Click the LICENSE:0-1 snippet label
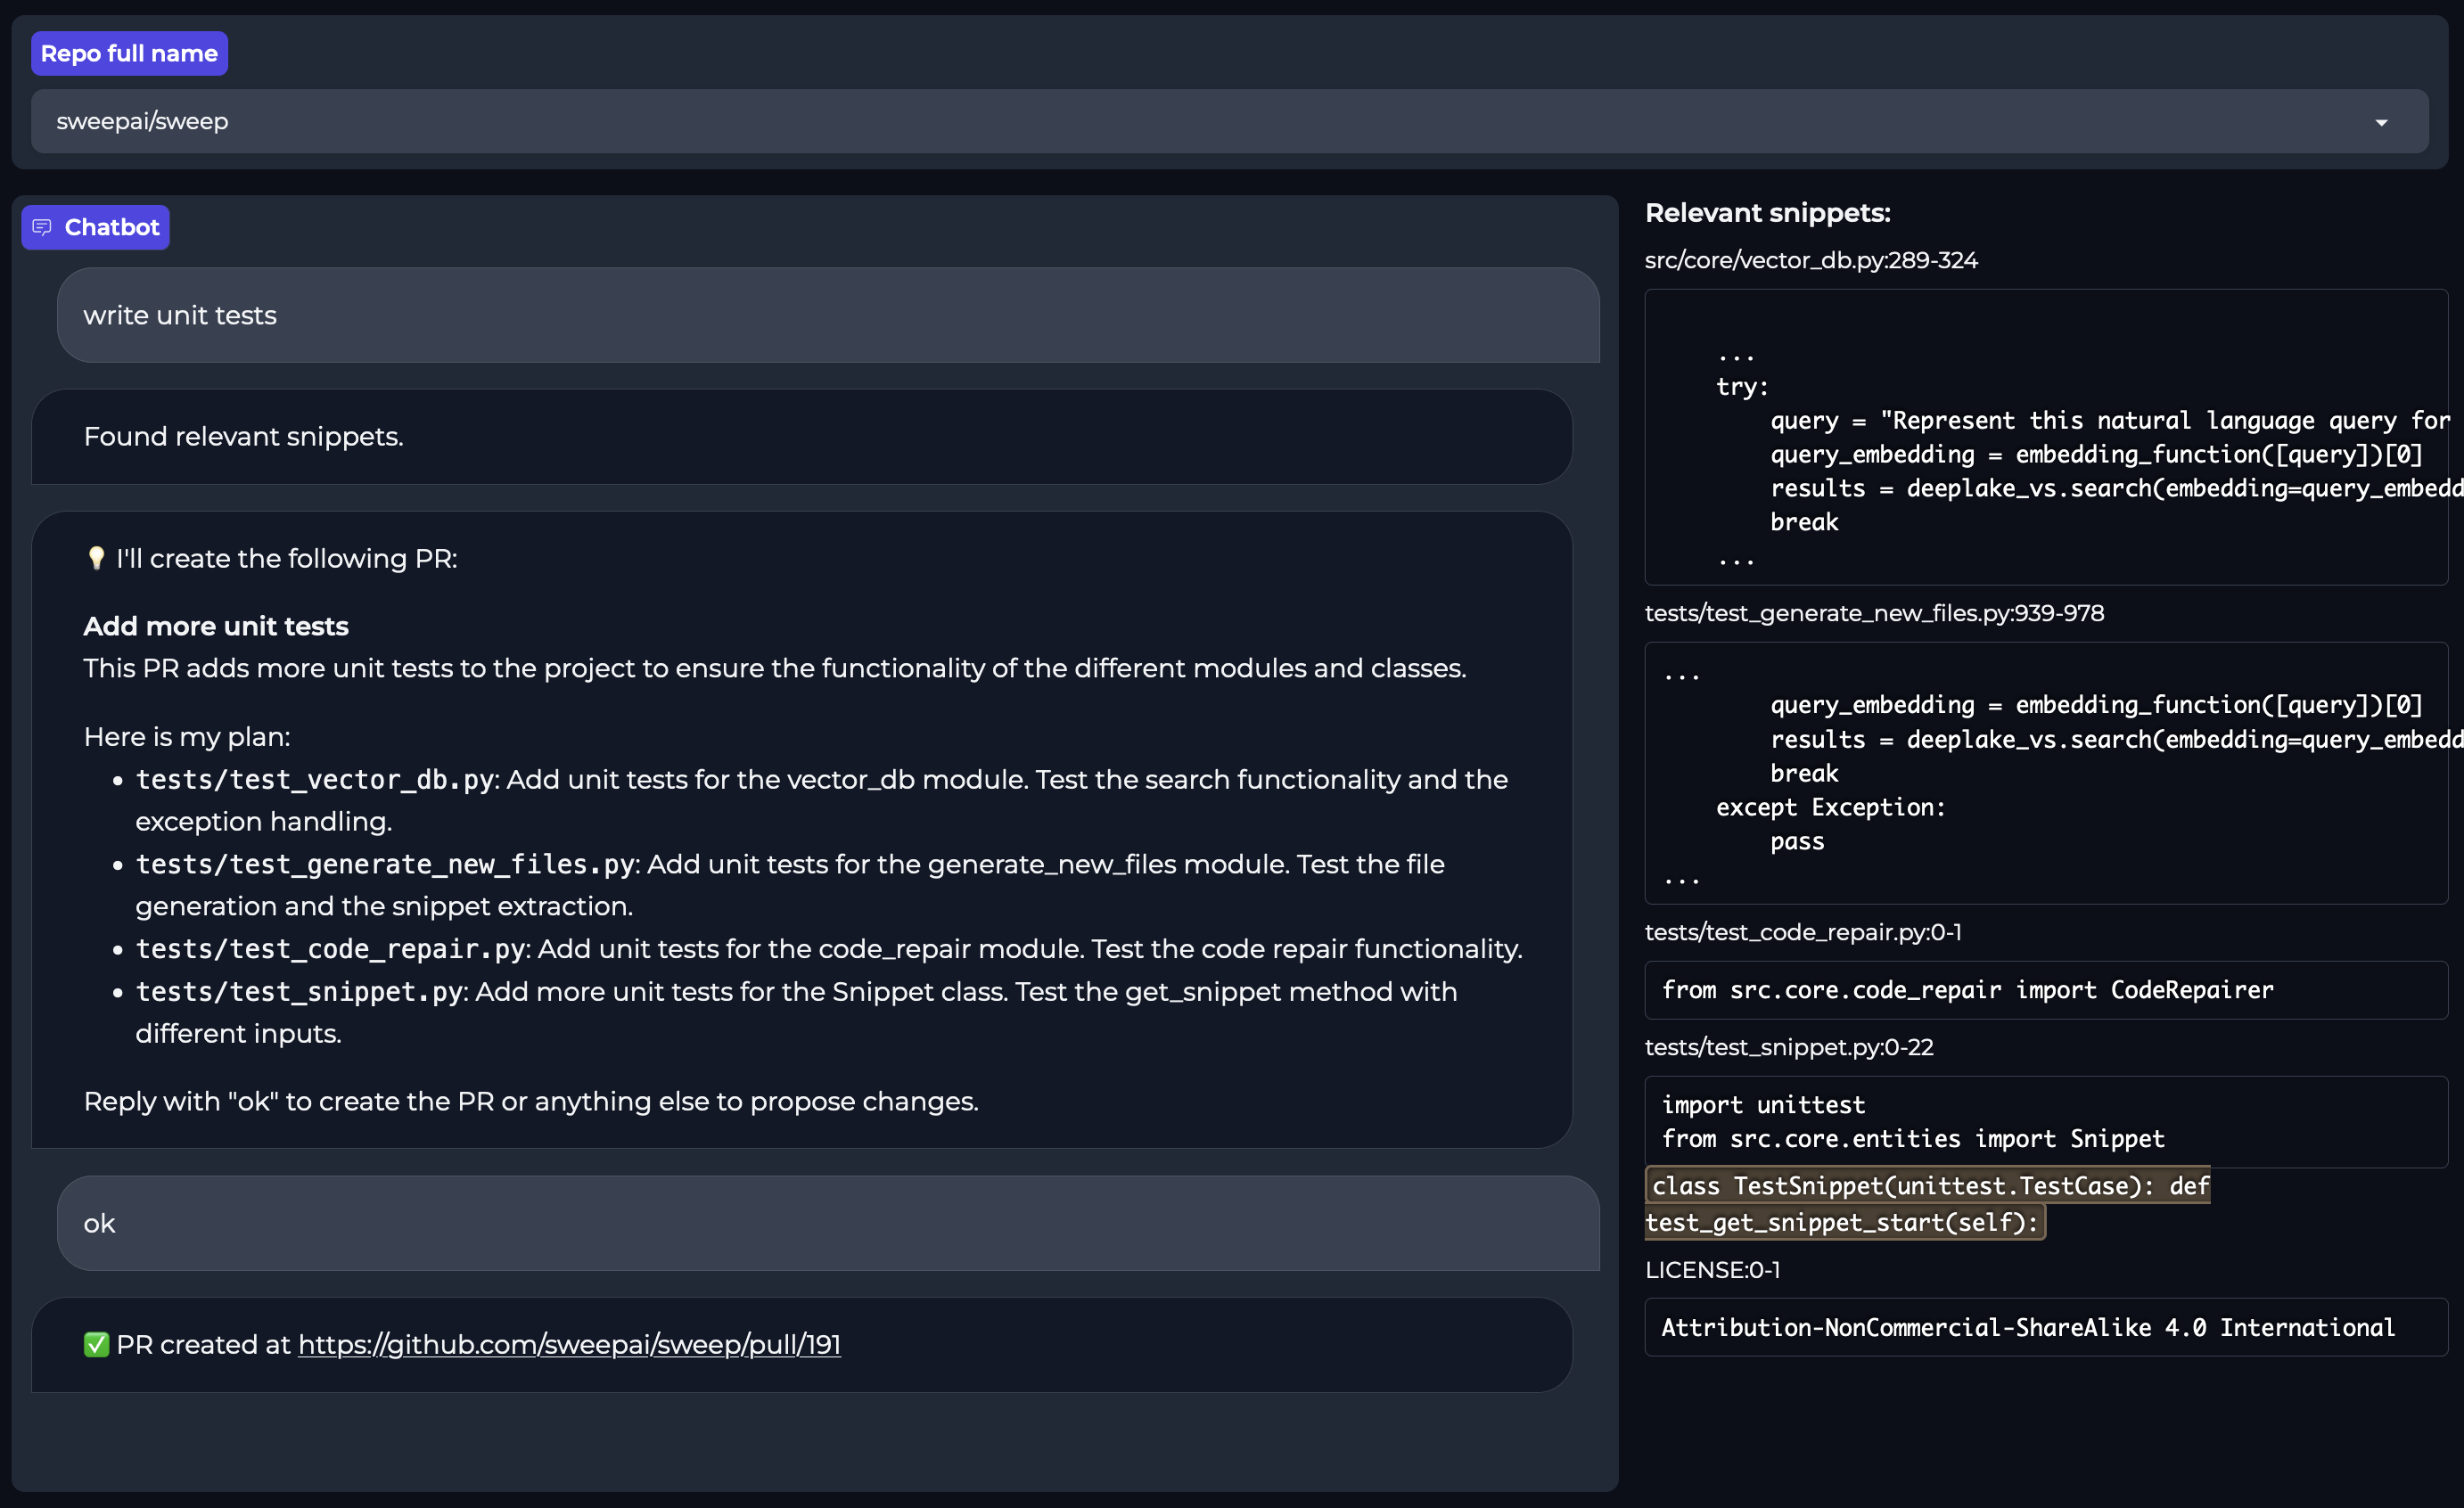 [x=1712, y=1270]
